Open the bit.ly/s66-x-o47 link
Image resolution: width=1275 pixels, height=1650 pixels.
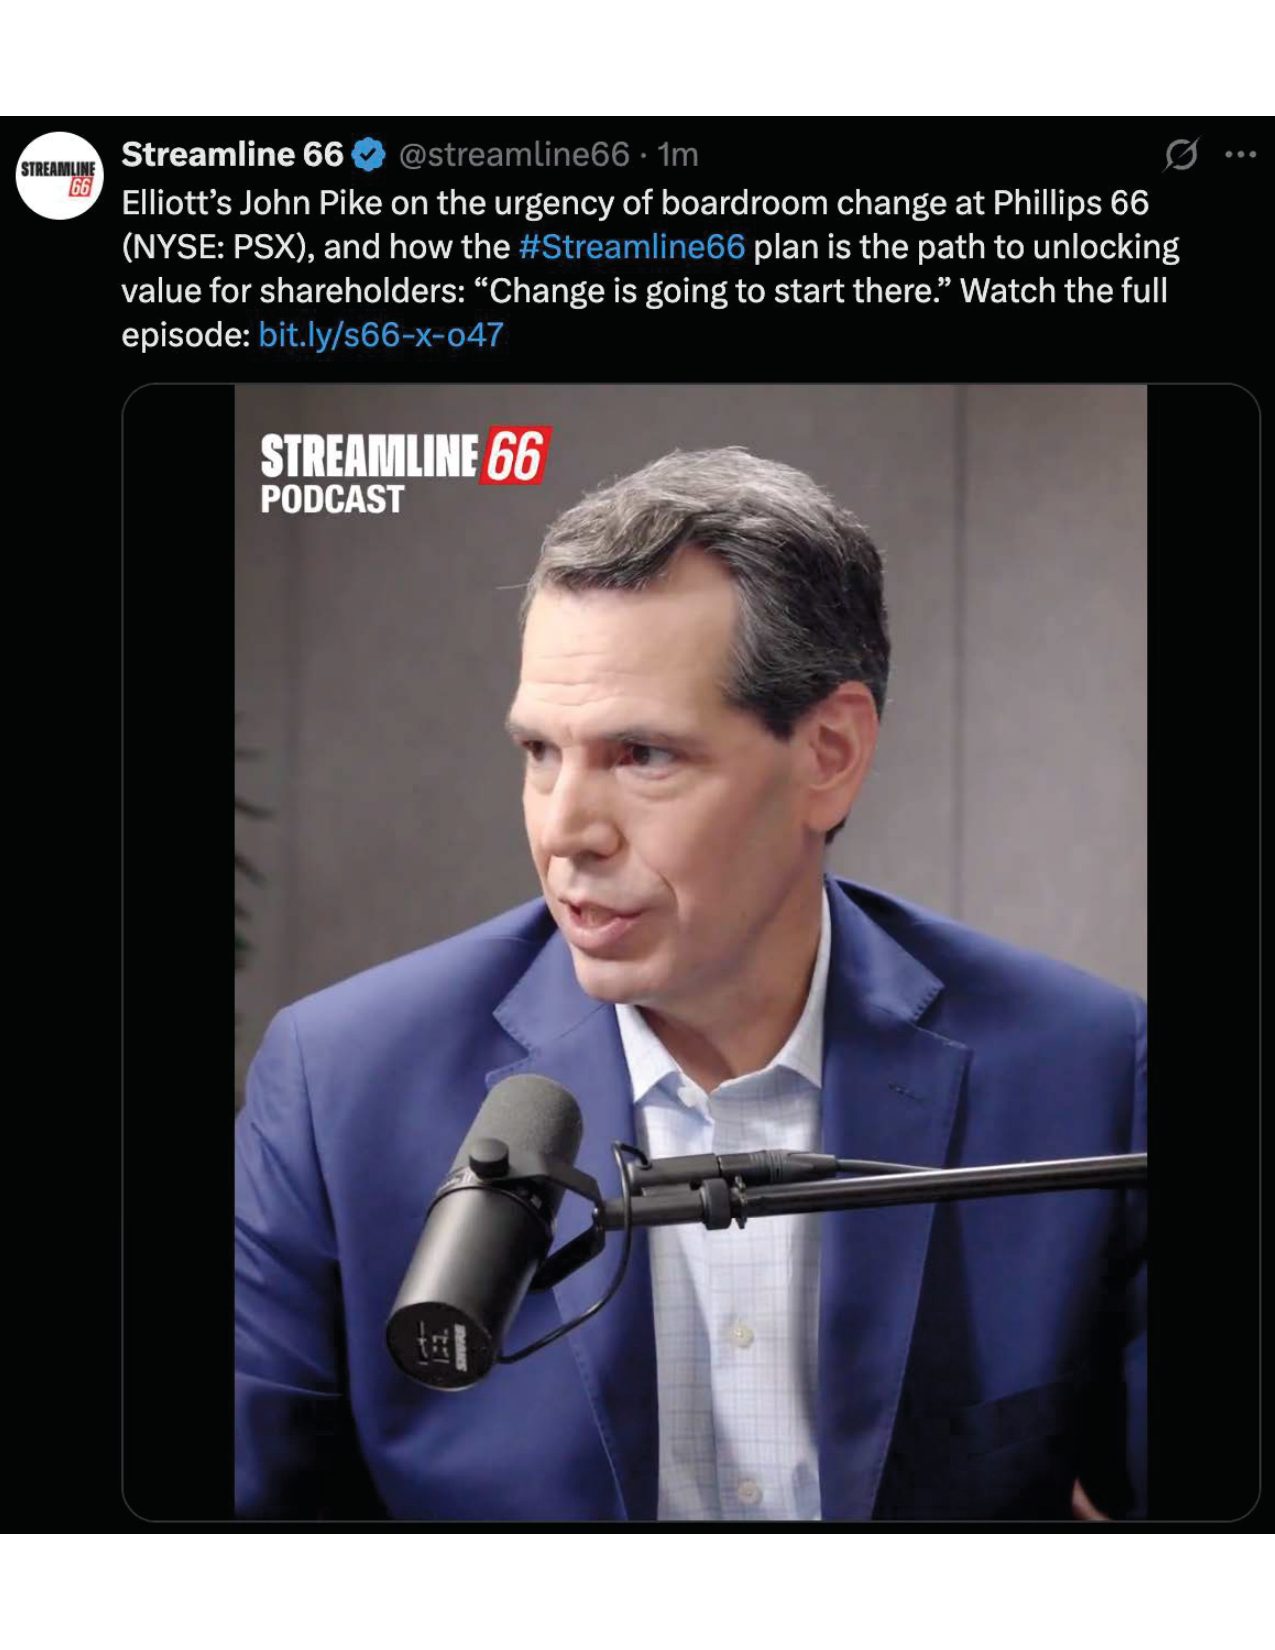tap(381, 334)
